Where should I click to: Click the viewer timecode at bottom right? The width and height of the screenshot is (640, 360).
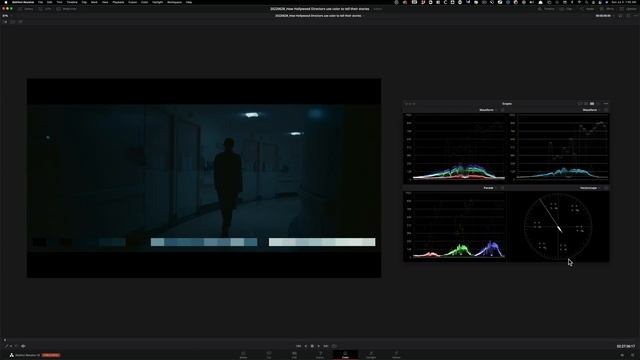(626, 346)
